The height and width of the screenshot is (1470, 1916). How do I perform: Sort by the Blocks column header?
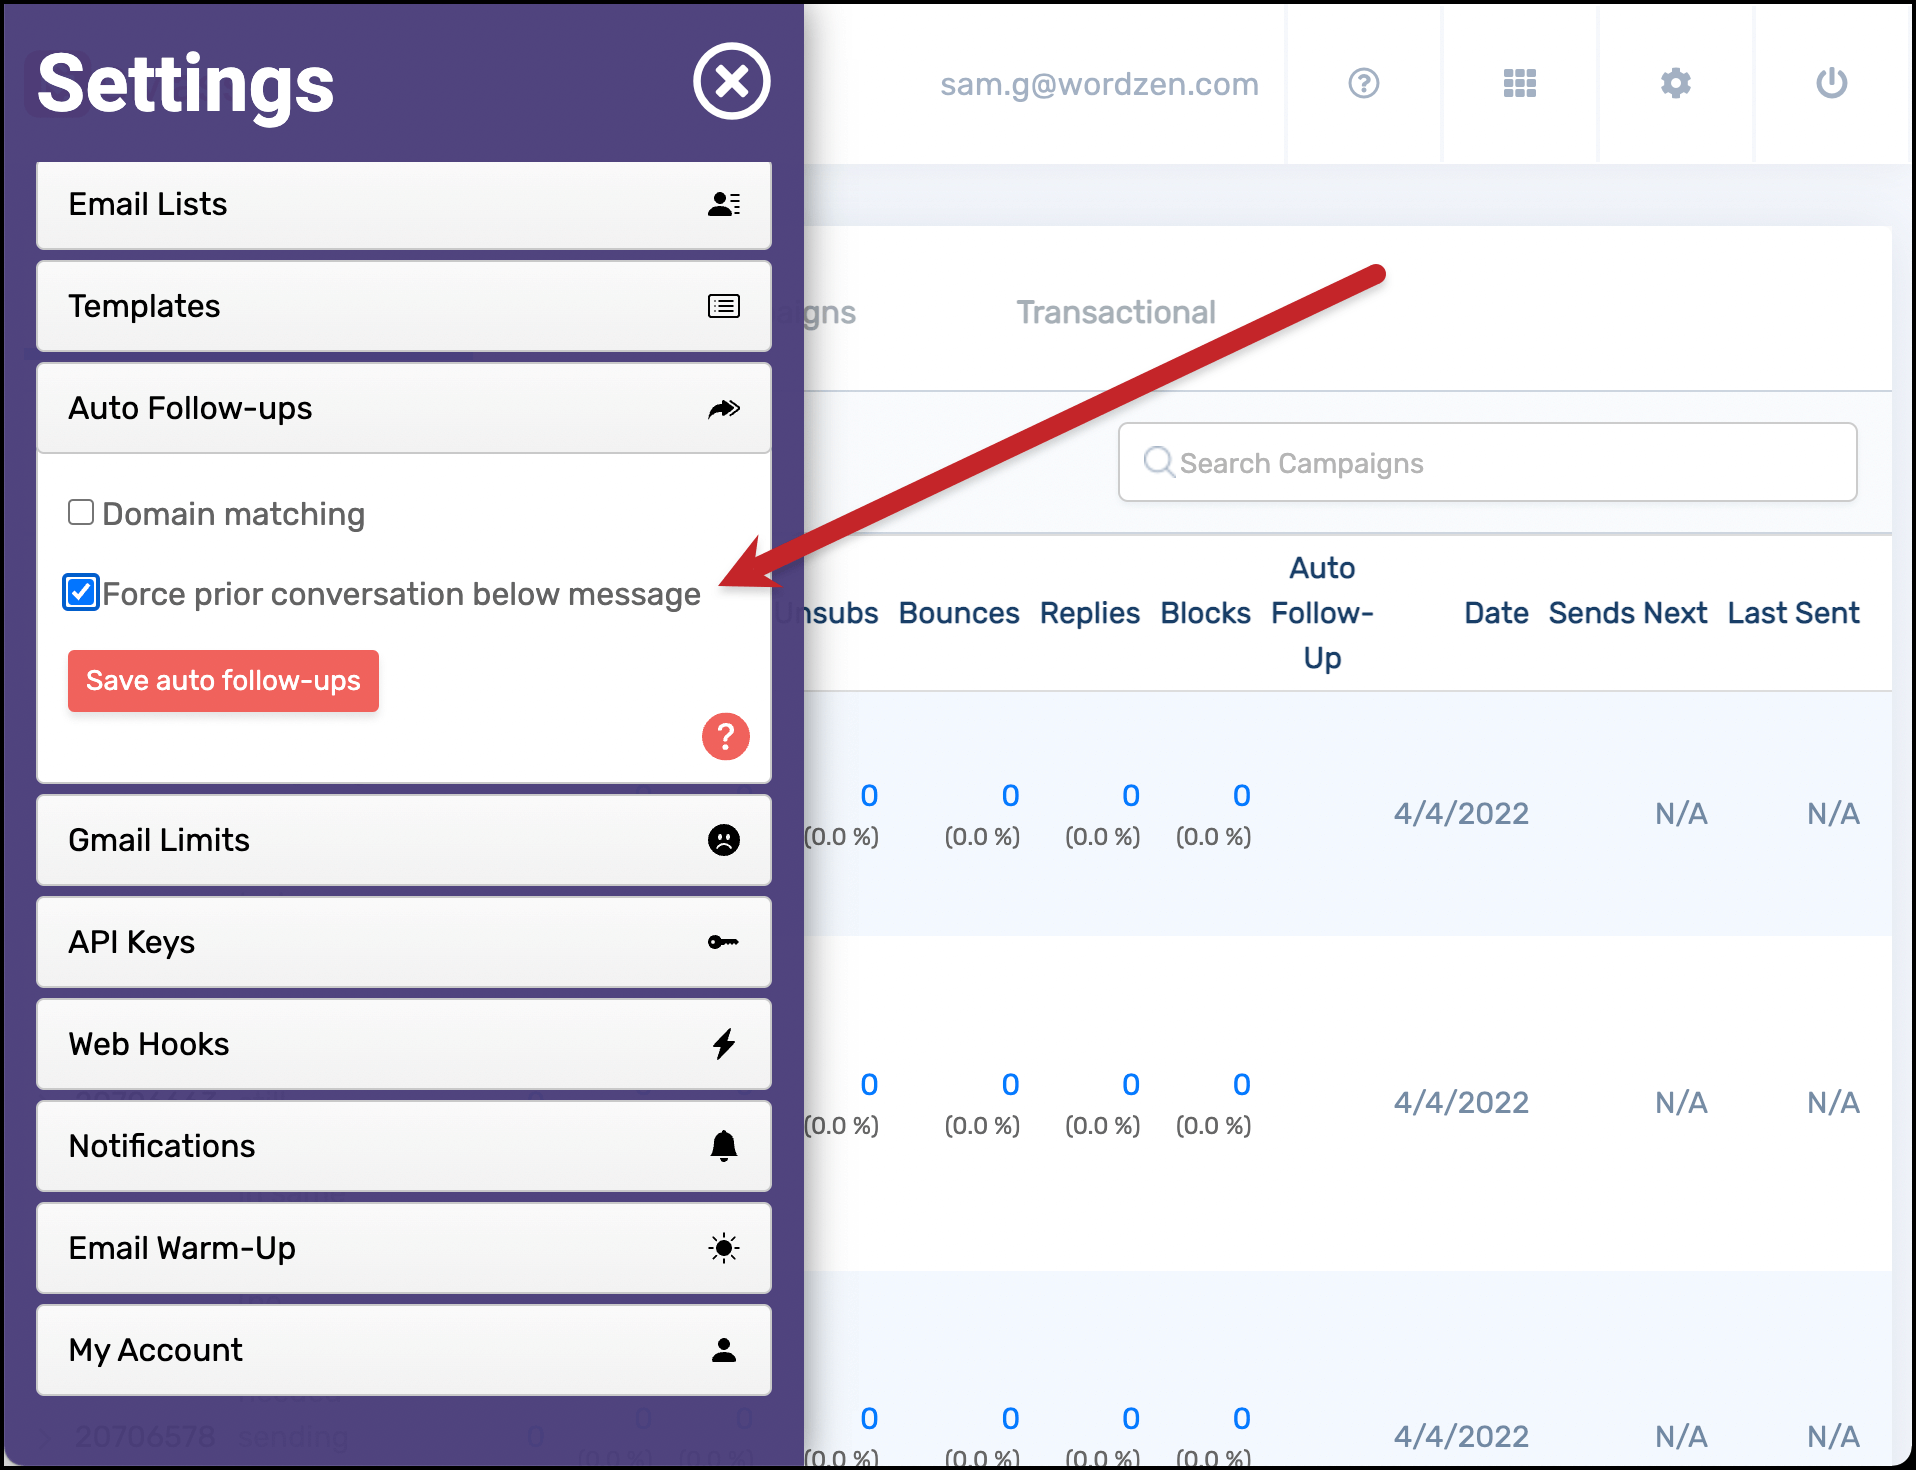(1206, 613)
